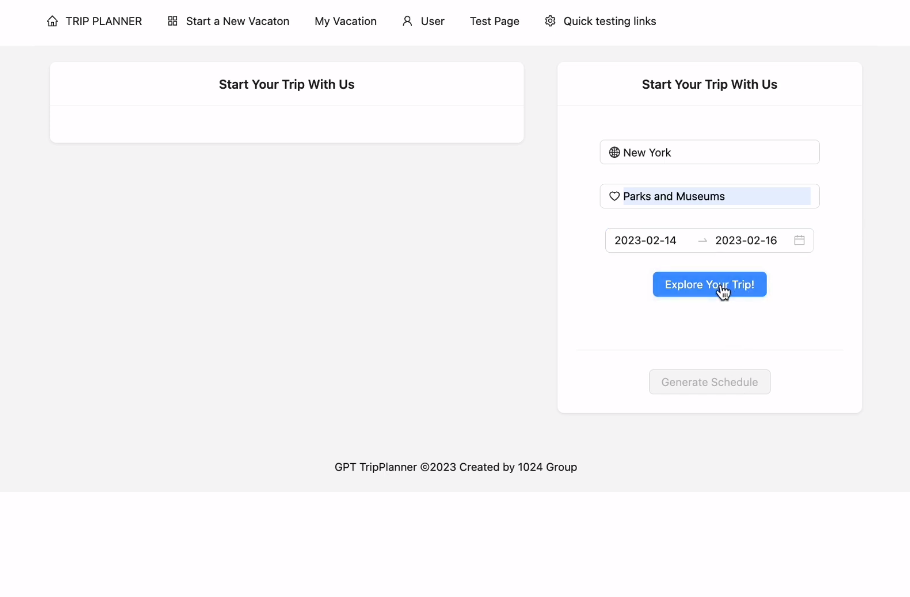Screen dimensions: 910x597
Task: Open the My Vacation menu item
Action: pos(345,21)
